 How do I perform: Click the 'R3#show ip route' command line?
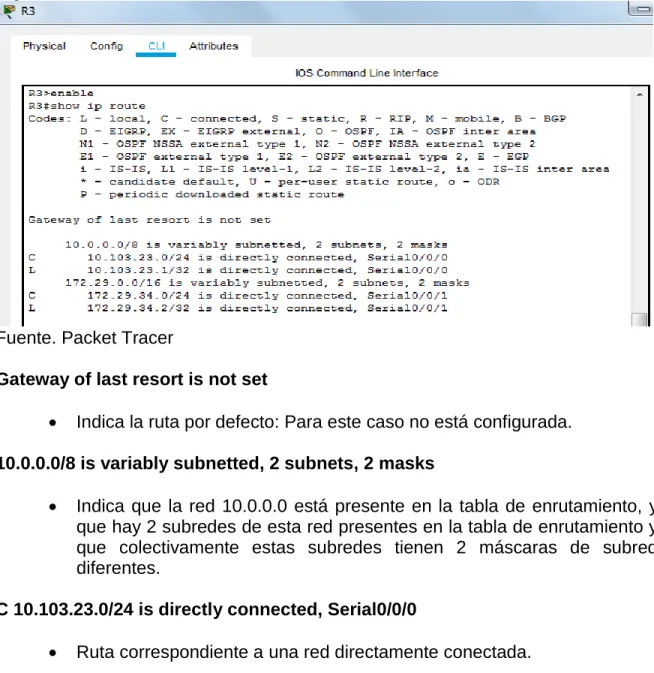pyautogui.click(x=87, y=106)
